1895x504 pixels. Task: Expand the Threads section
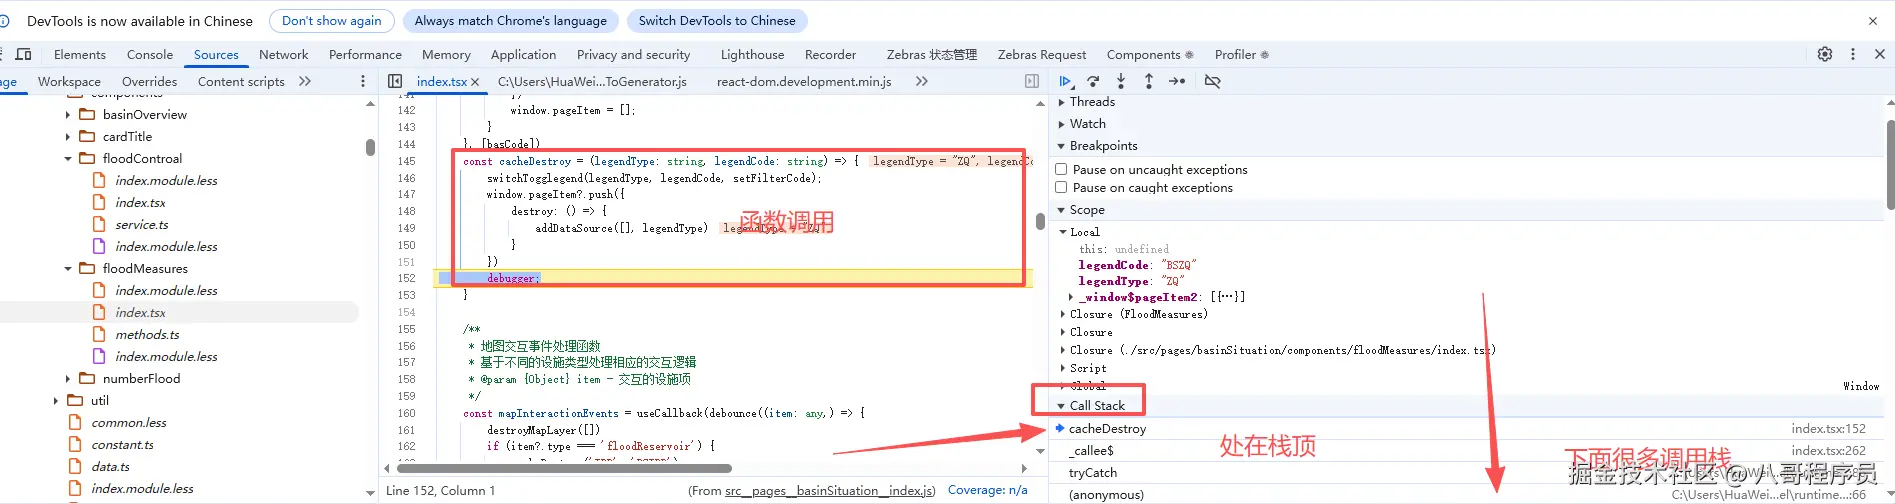(1062, 101)
